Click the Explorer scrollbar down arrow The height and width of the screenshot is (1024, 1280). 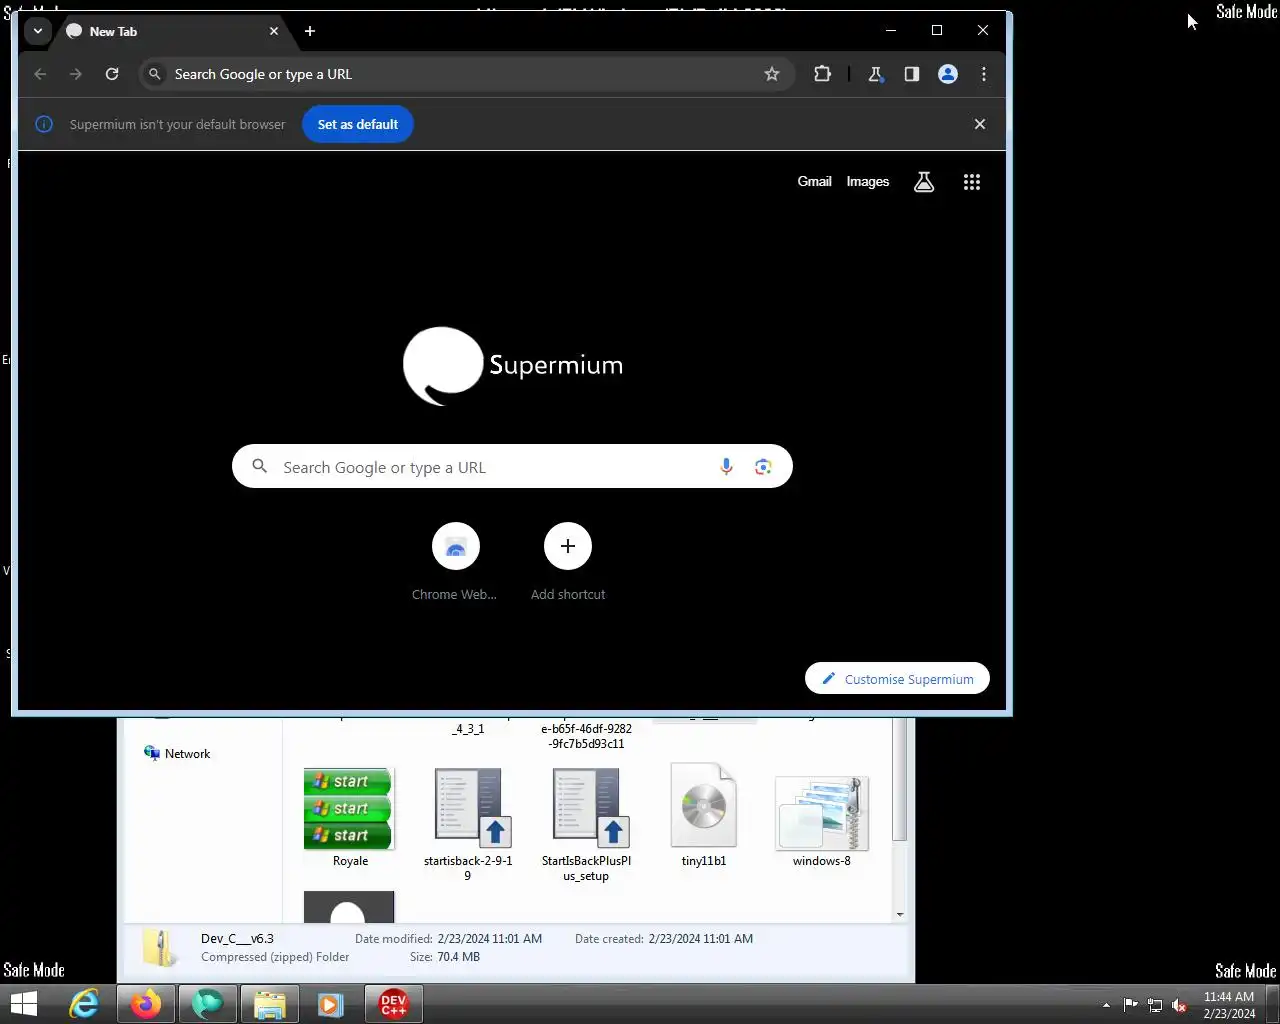[x=900, y=914]
